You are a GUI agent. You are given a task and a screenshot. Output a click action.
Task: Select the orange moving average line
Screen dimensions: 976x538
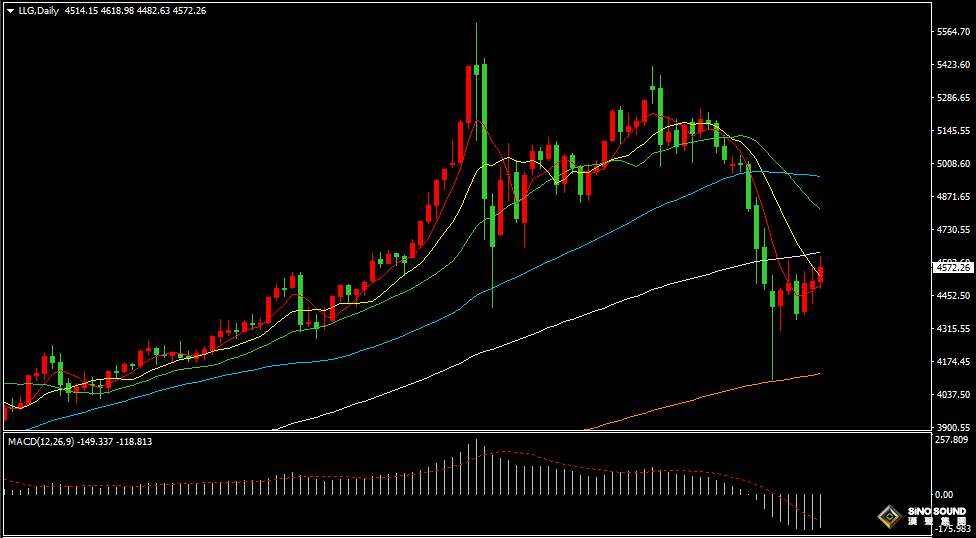tap(700, 395)
